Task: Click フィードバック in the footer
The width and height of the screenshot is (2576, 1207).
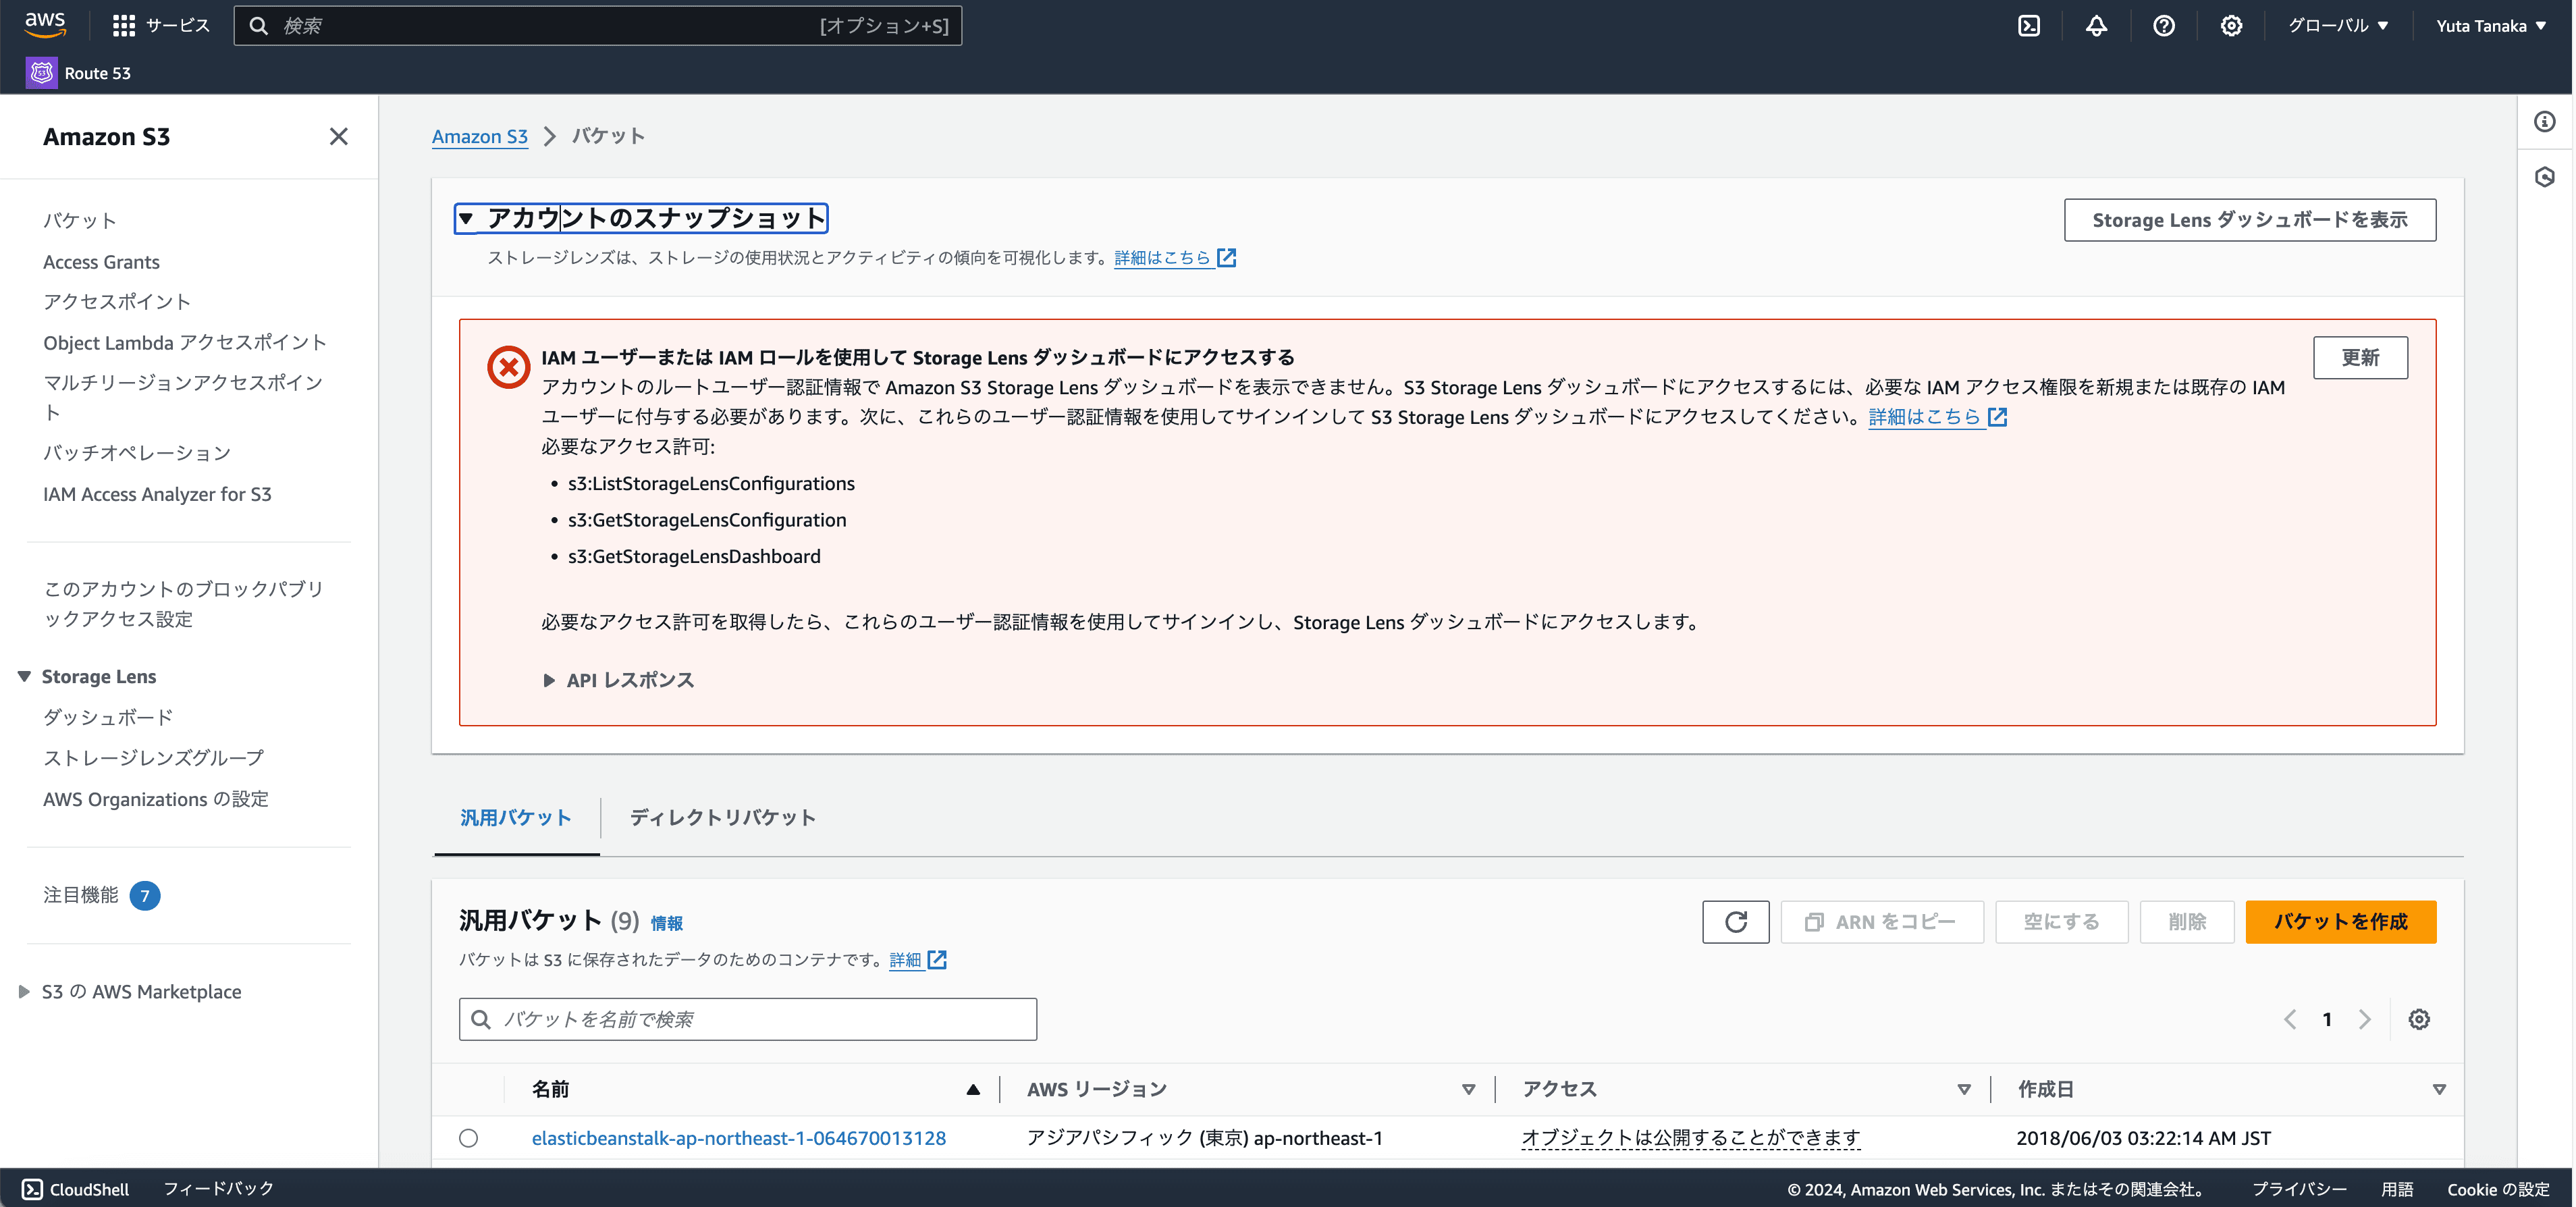Action: pos(218,1188)
